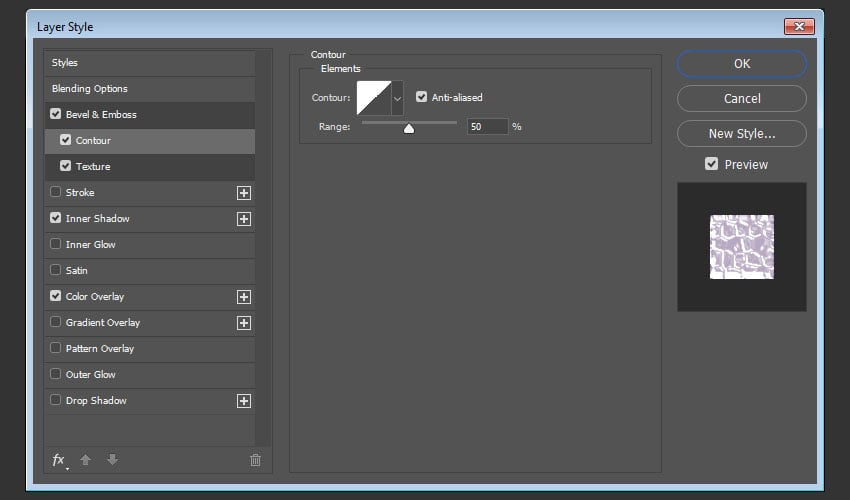Click the effects list vertical scrollbar
The width and height of the screenshot is (850, 500).
pyautogui.click(x=263, y=248)
